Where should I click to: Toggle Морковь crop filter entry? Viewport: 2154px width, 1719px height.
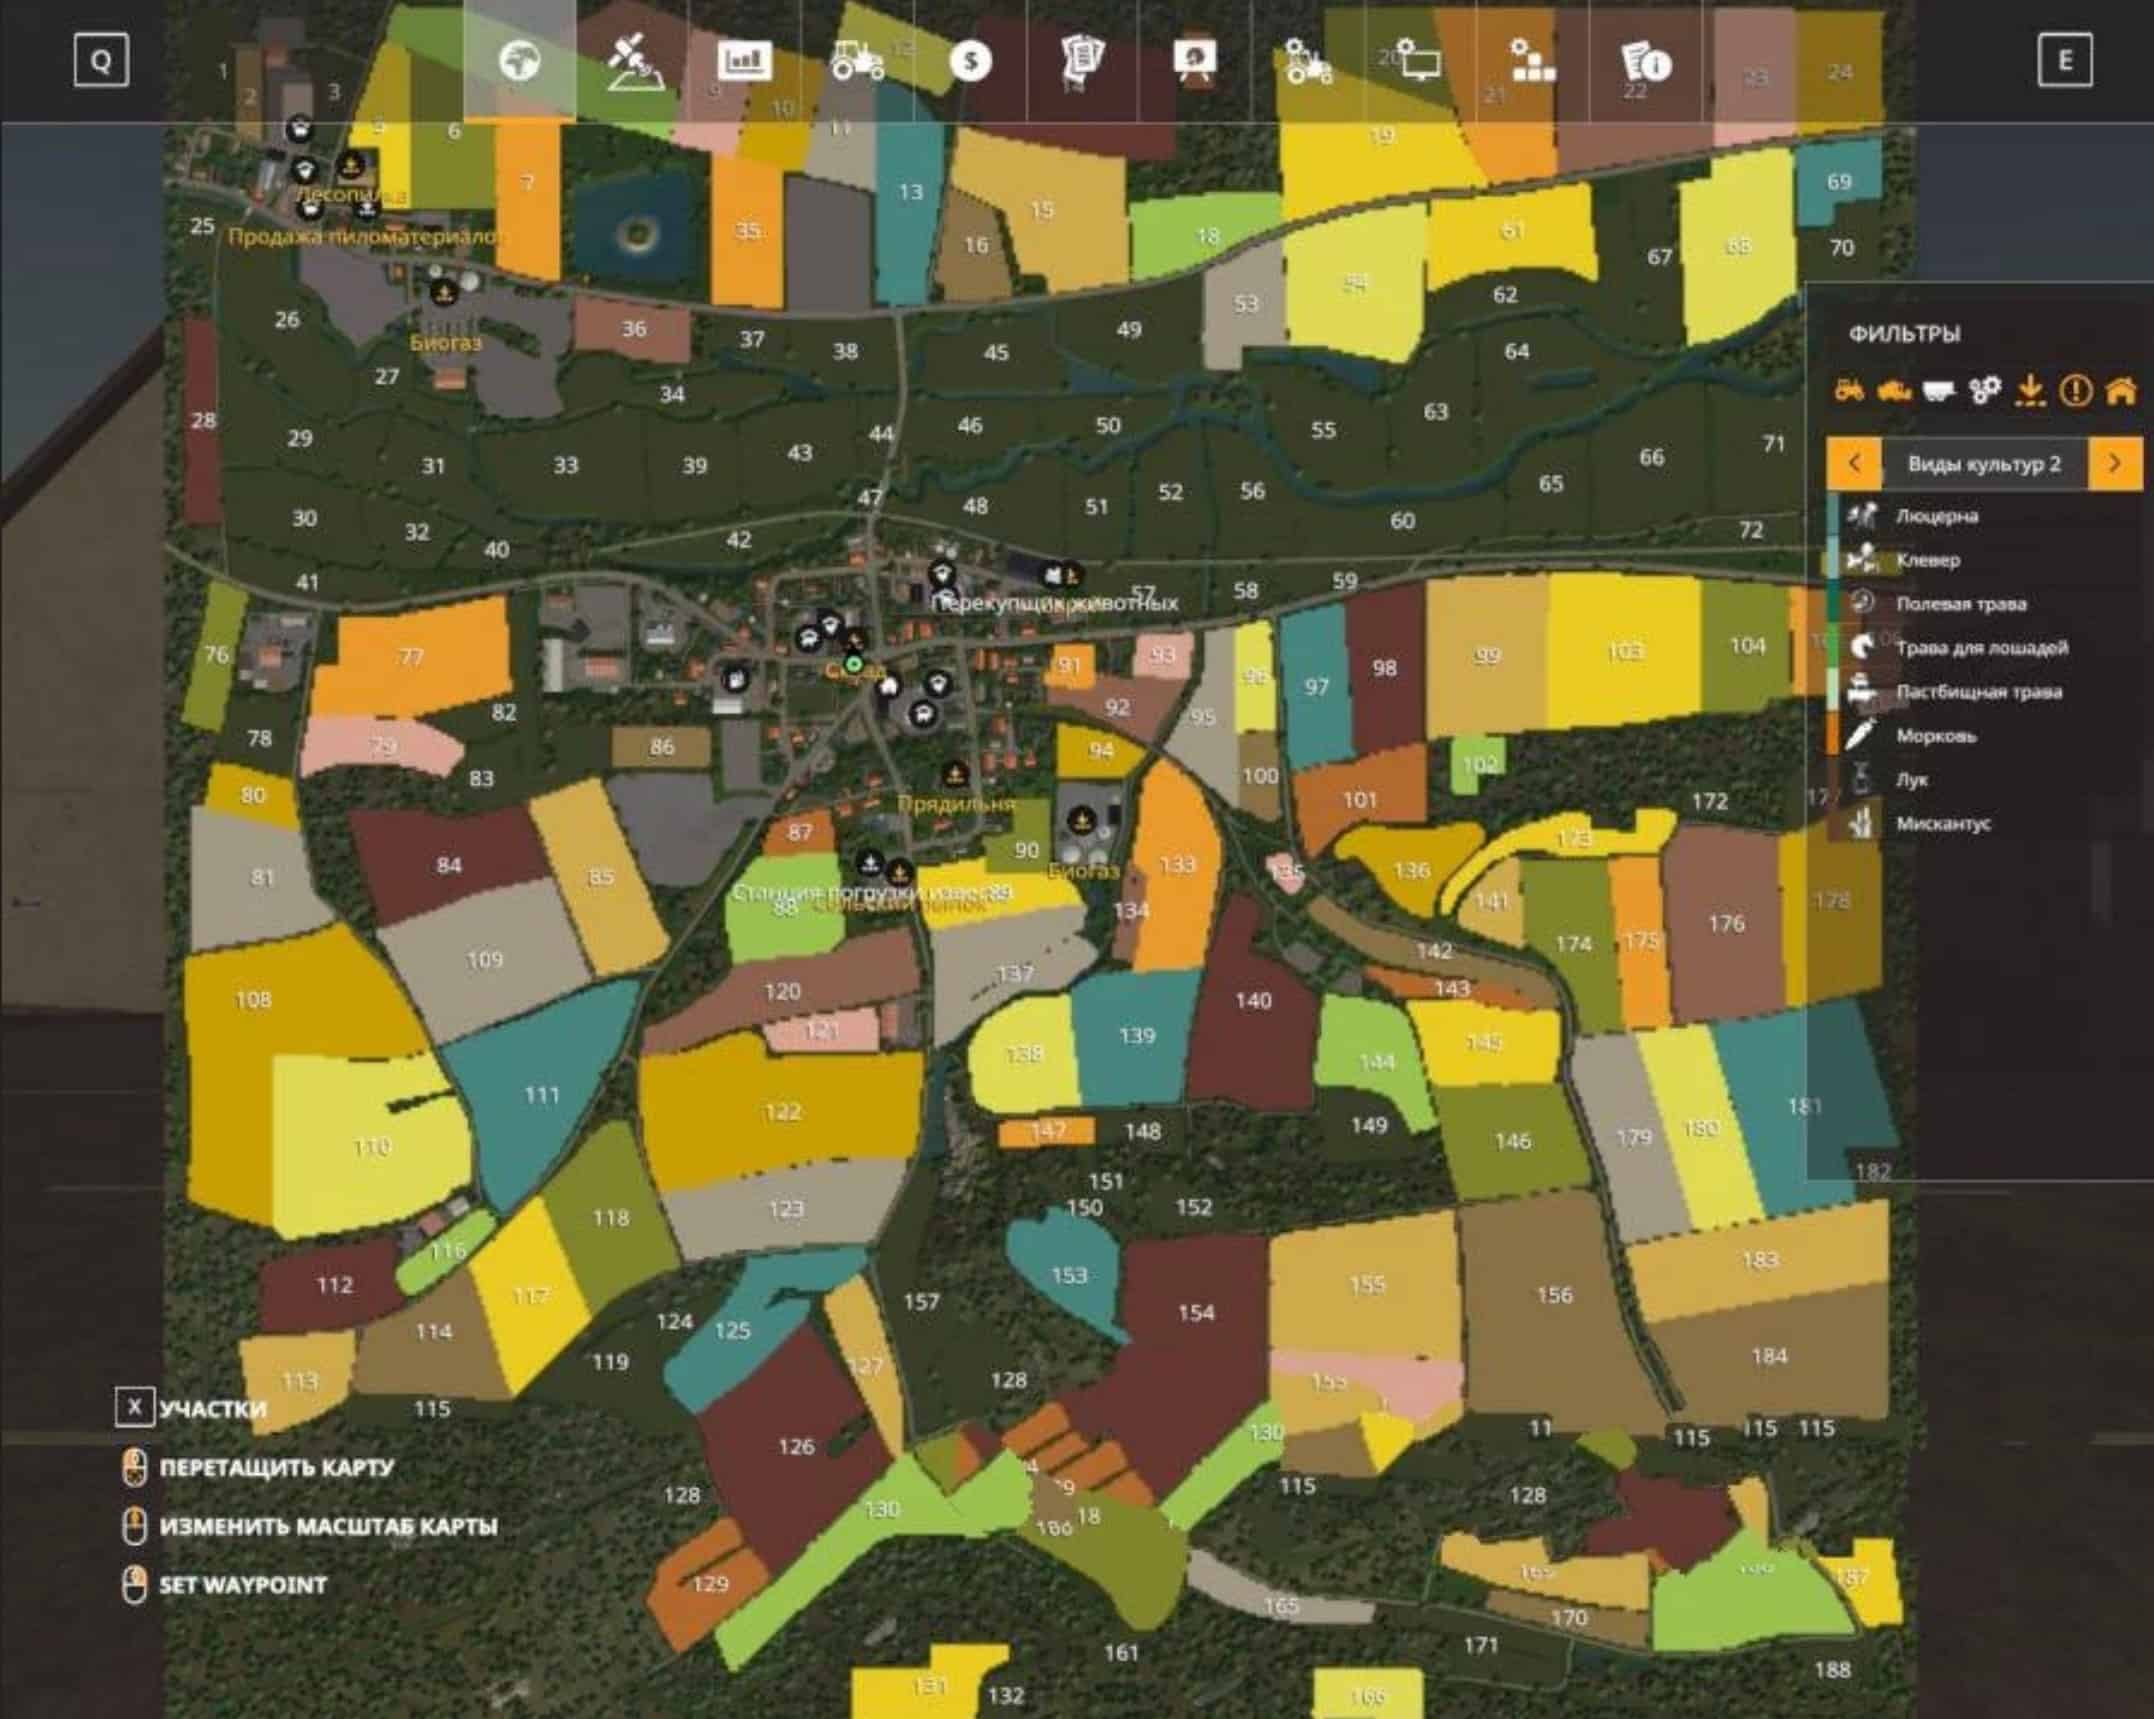click(x=1936, y=736)
